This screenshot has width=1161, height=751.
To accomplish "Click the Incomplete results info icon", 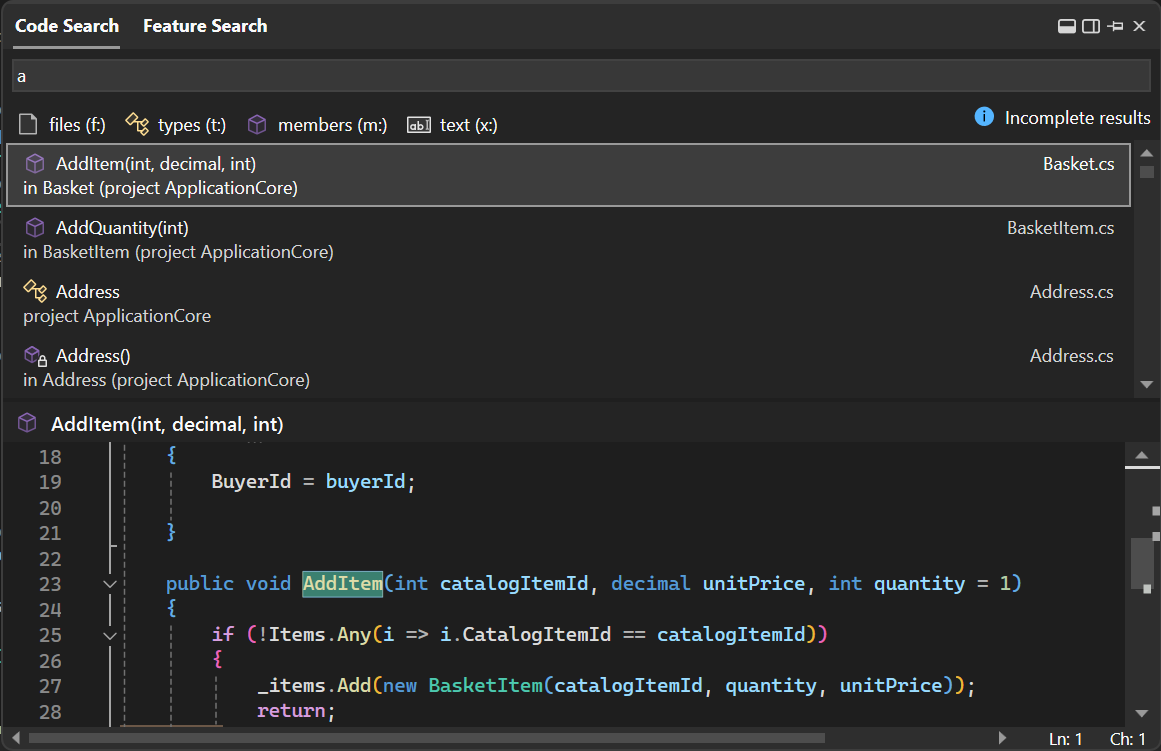I will point(984,118).
